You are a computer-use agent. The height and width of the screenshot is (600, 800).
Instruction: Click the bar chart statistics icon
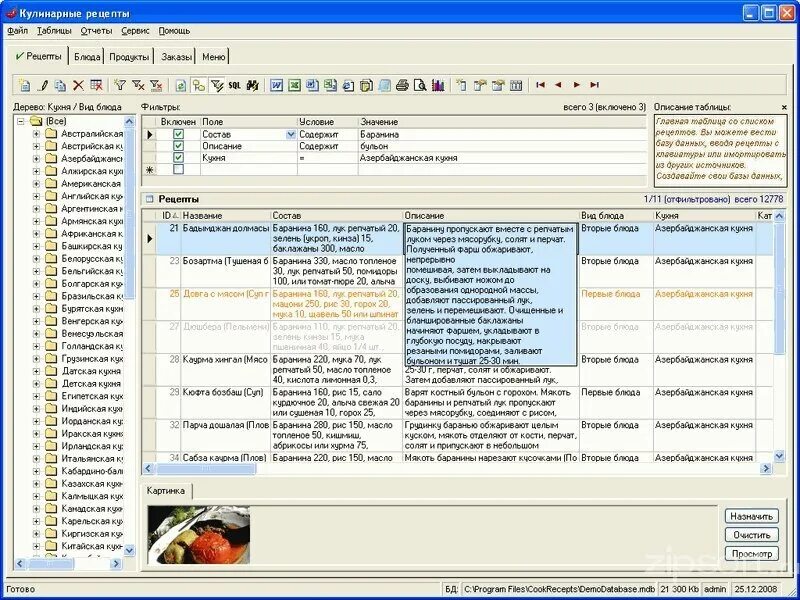point(438,85)
